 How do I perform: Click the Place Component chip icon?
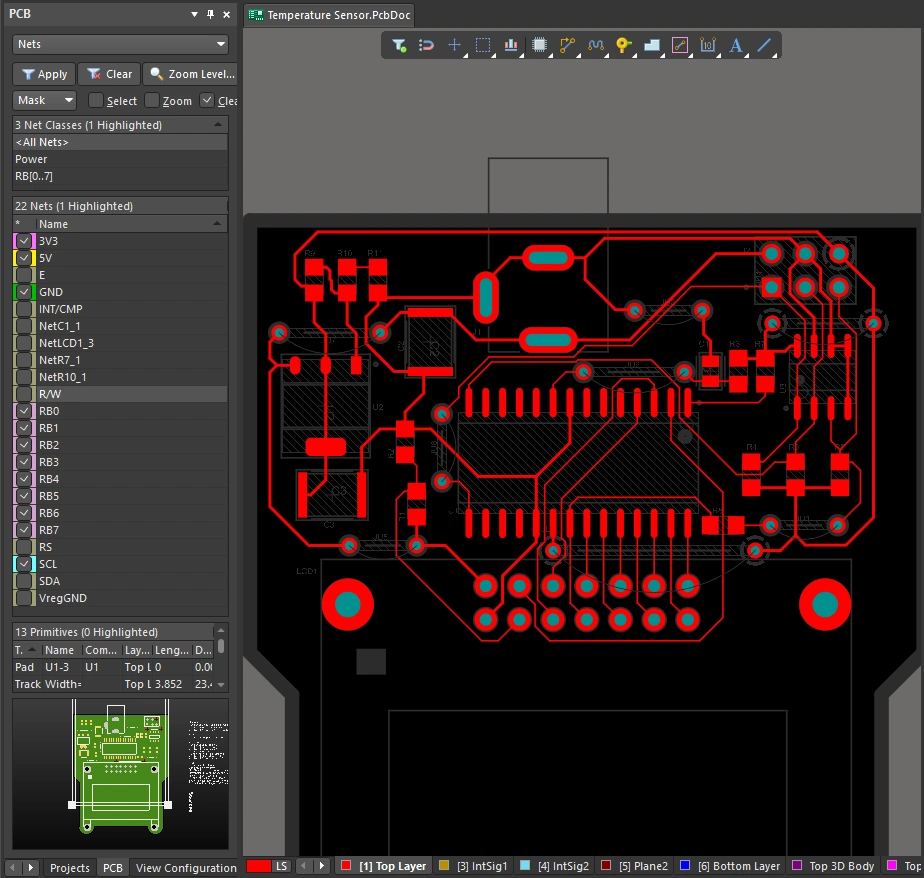pyautogui.click(x=540, y=45)
